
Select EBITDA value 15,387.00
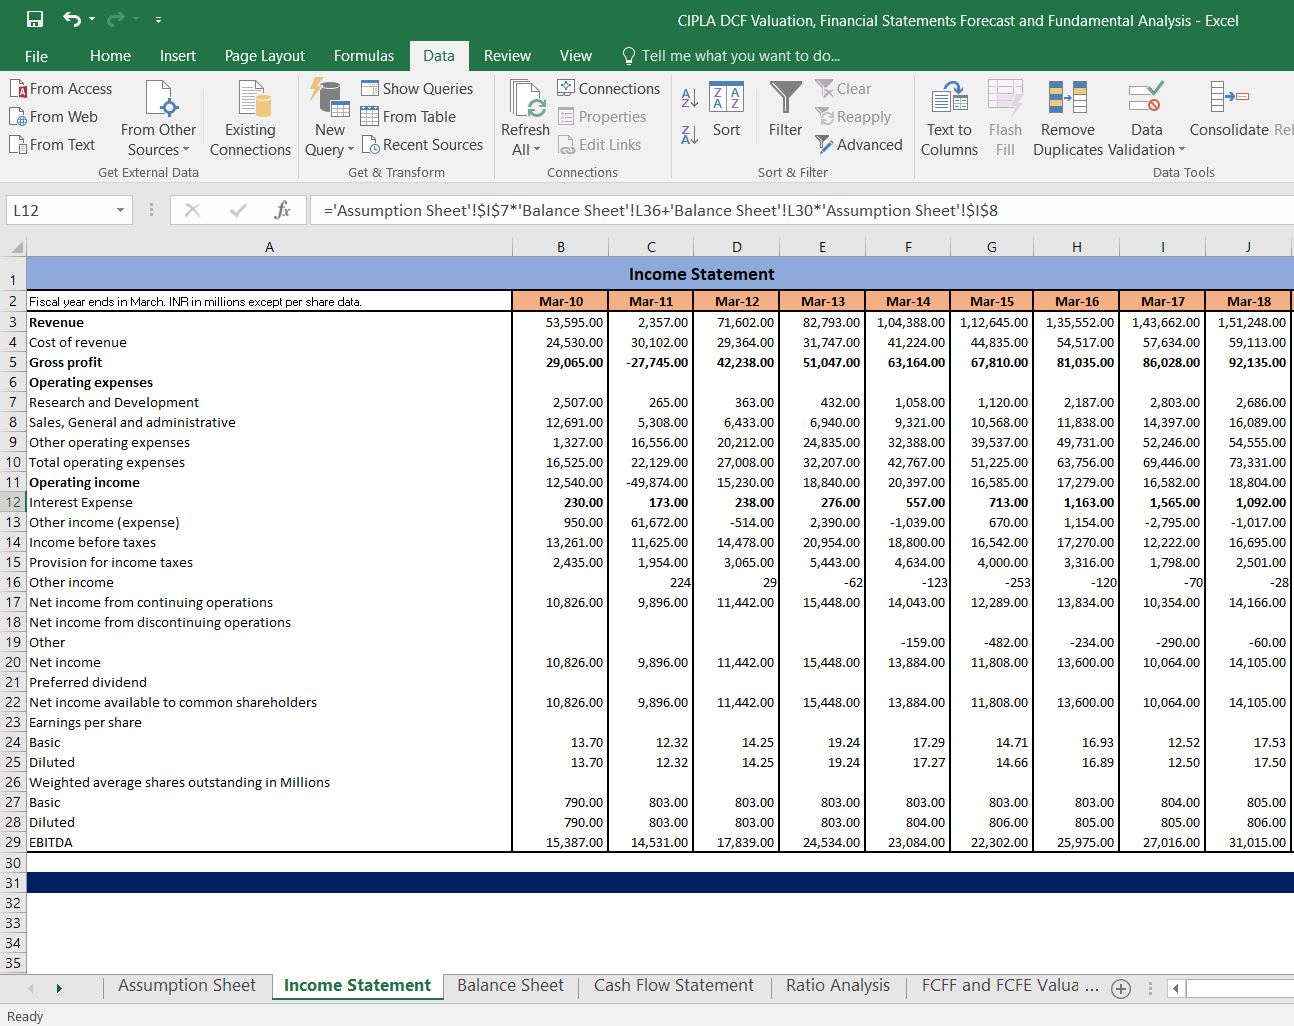(561, 842)
